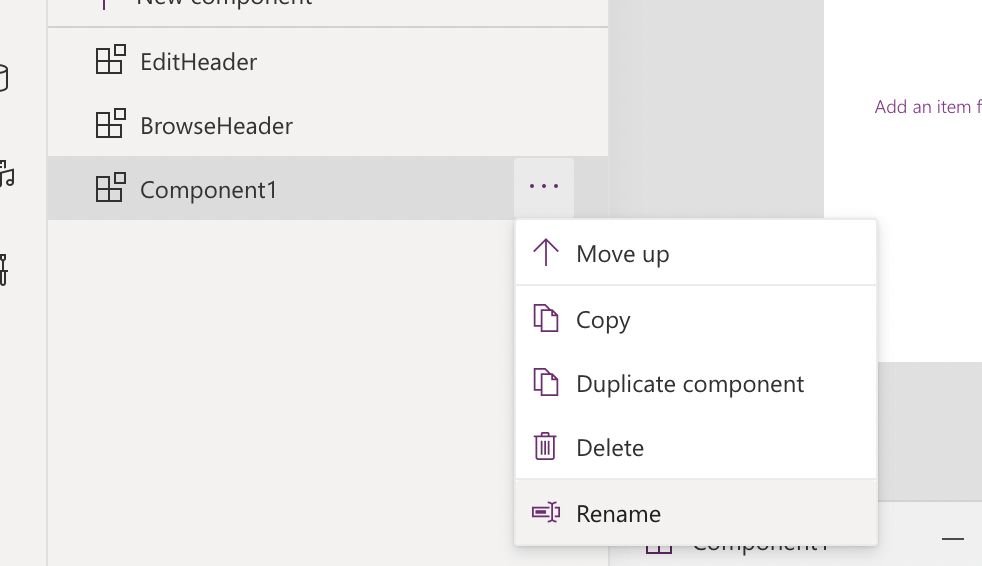Choose Delete from the context menu
Image resolution: width=982 pixels, height=566 pixels.
[x=610, y=448]
